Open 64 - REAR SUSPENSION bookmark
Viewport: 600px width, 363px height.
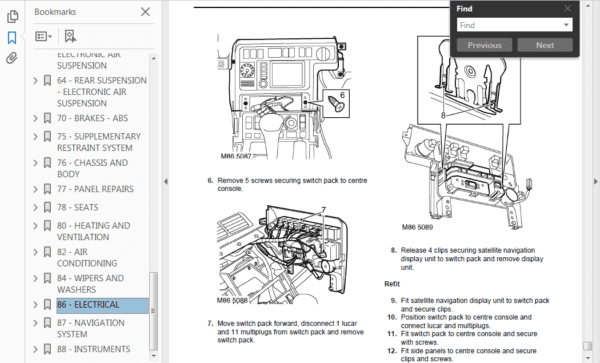(x=102, y=92)
